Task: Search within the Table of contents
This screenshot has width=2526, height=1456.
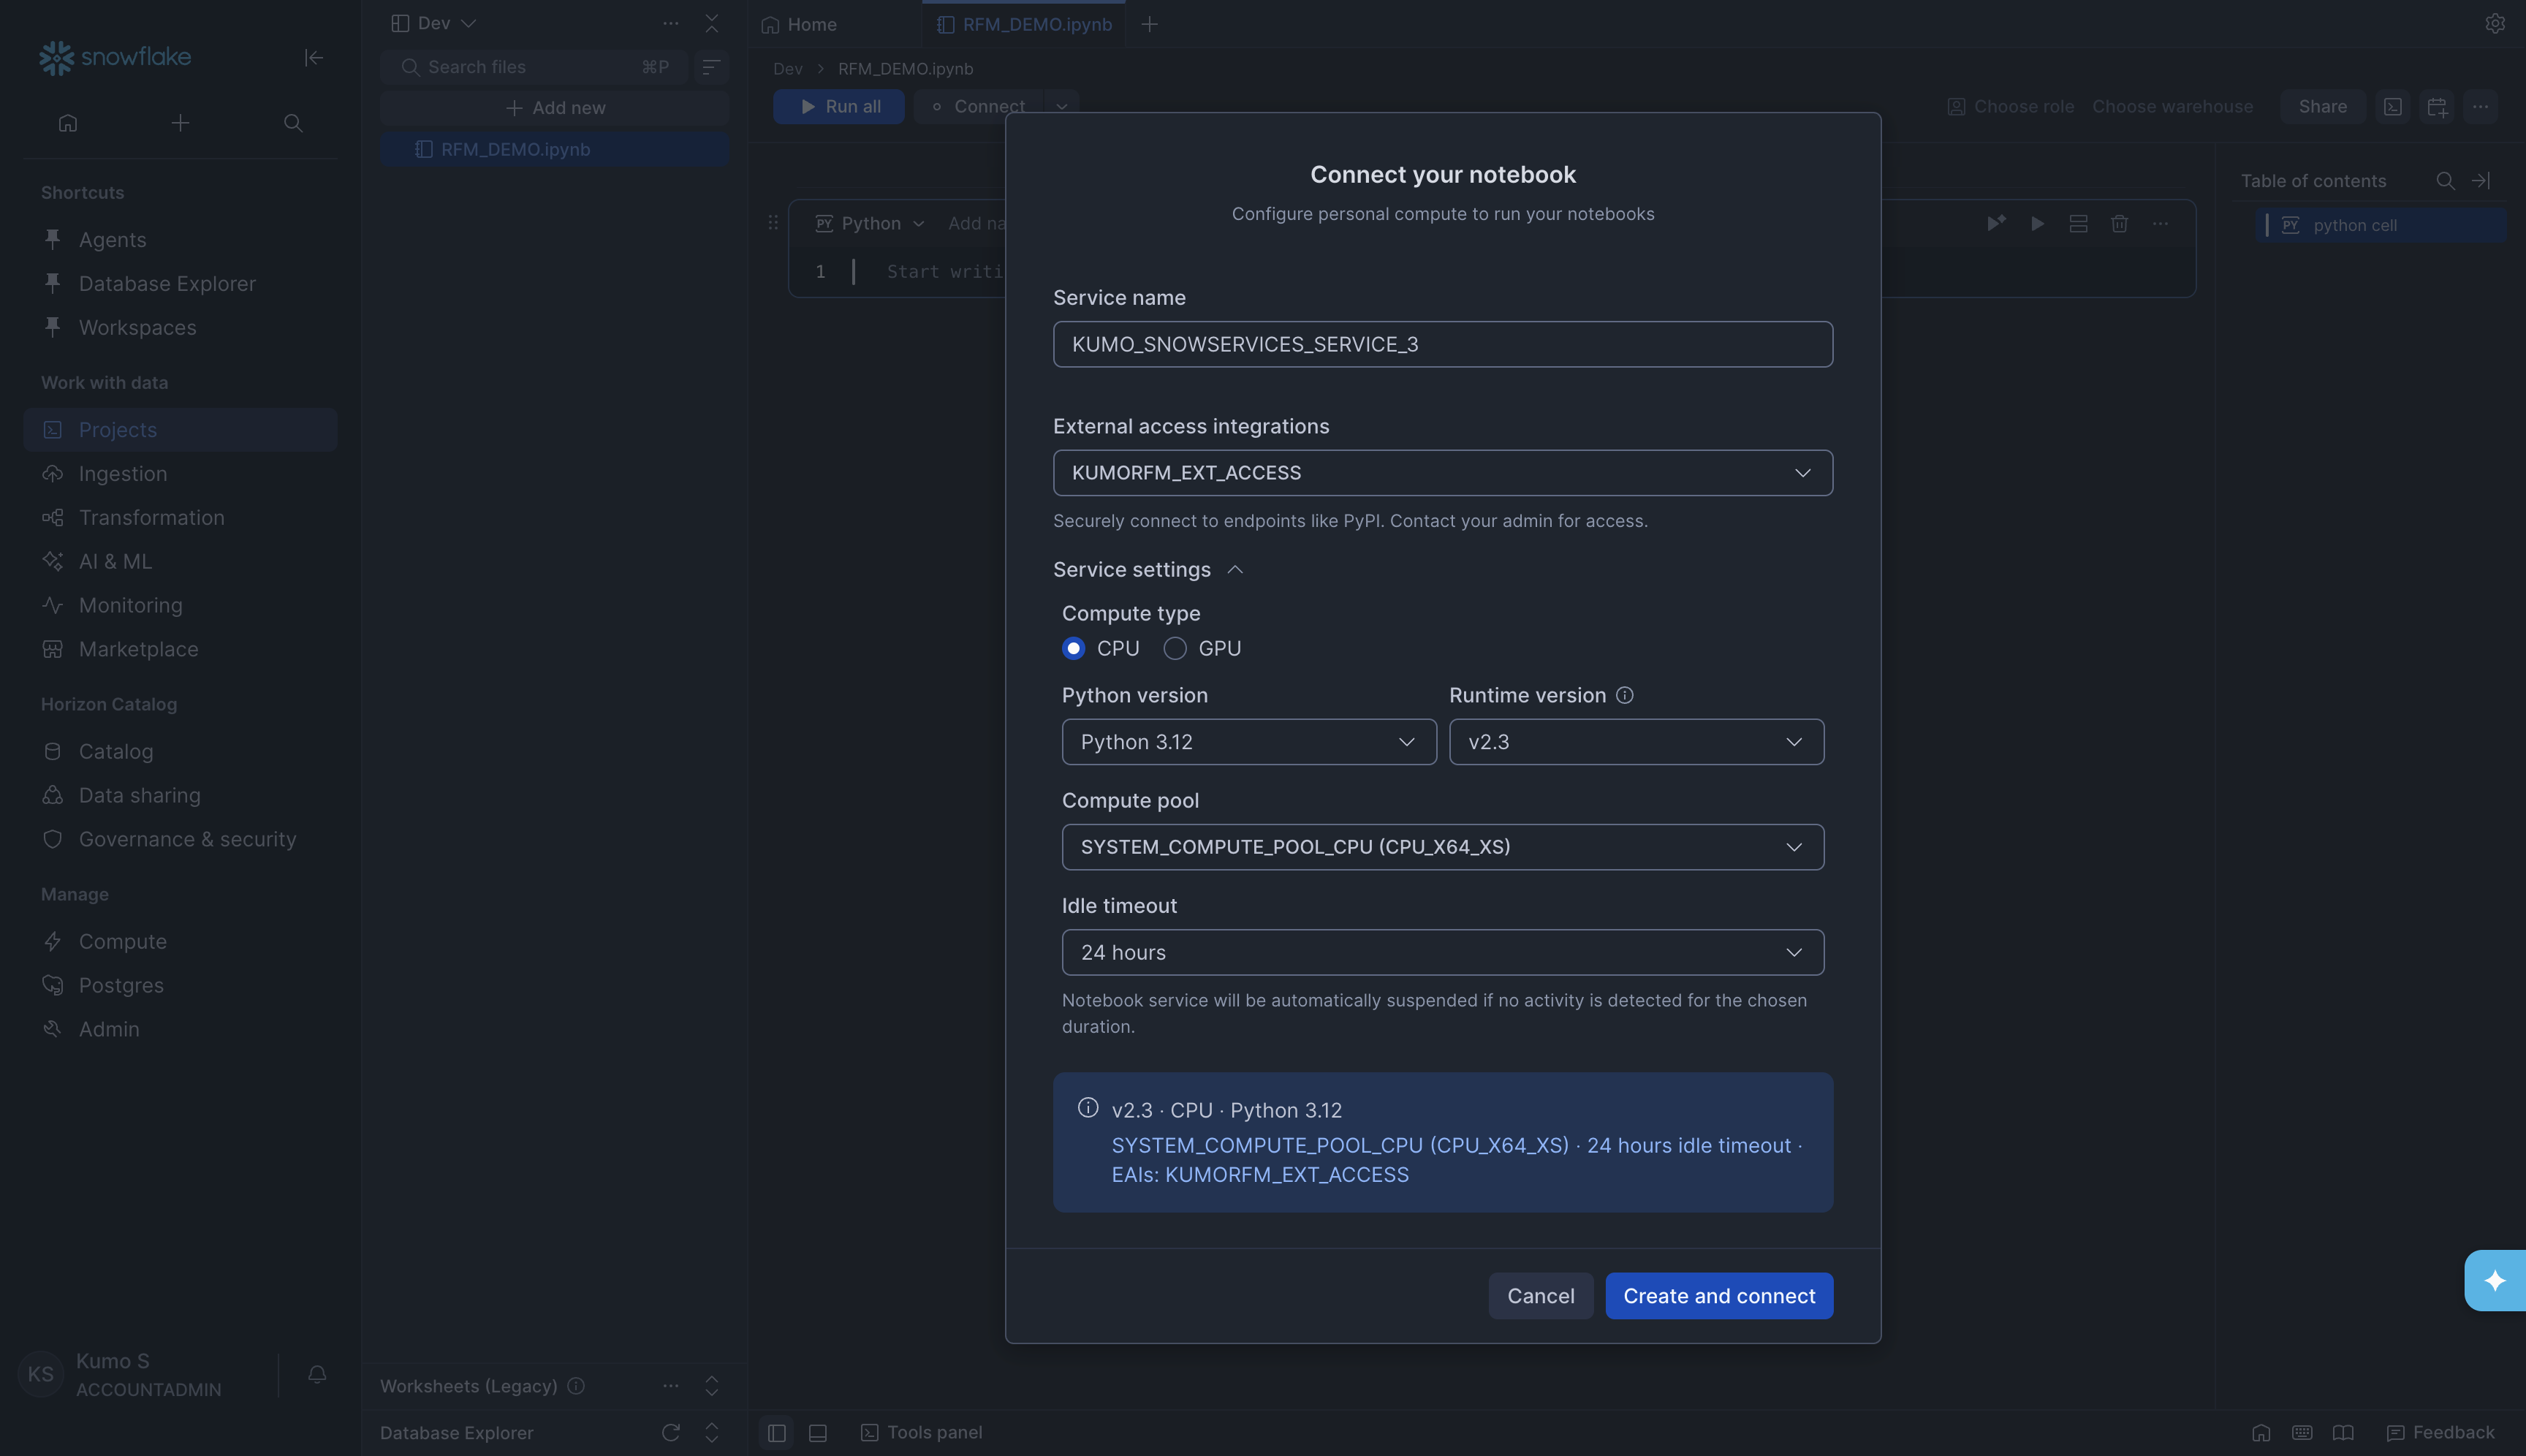Action: (2445, 181)
